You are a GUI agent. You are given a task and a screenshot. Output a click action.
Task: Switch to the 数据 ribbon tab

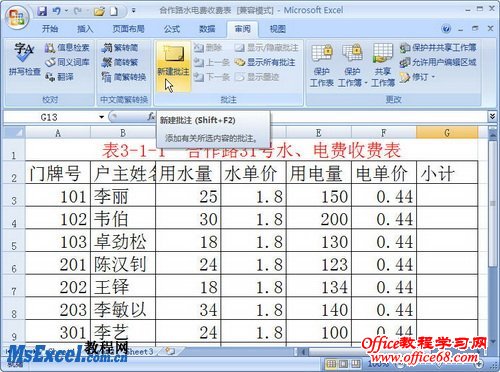[207, 29]
